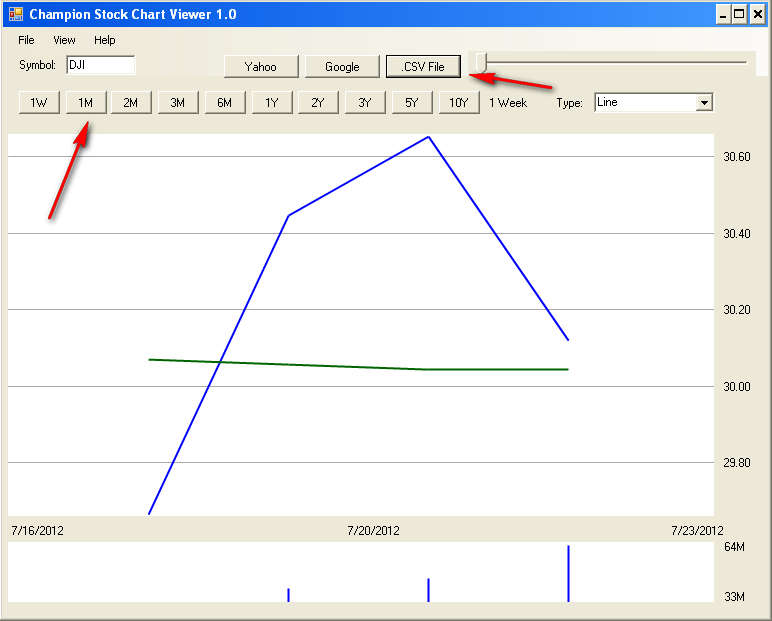
Task: Click the 7/23/2012 date label
Action: coord(697,530)
